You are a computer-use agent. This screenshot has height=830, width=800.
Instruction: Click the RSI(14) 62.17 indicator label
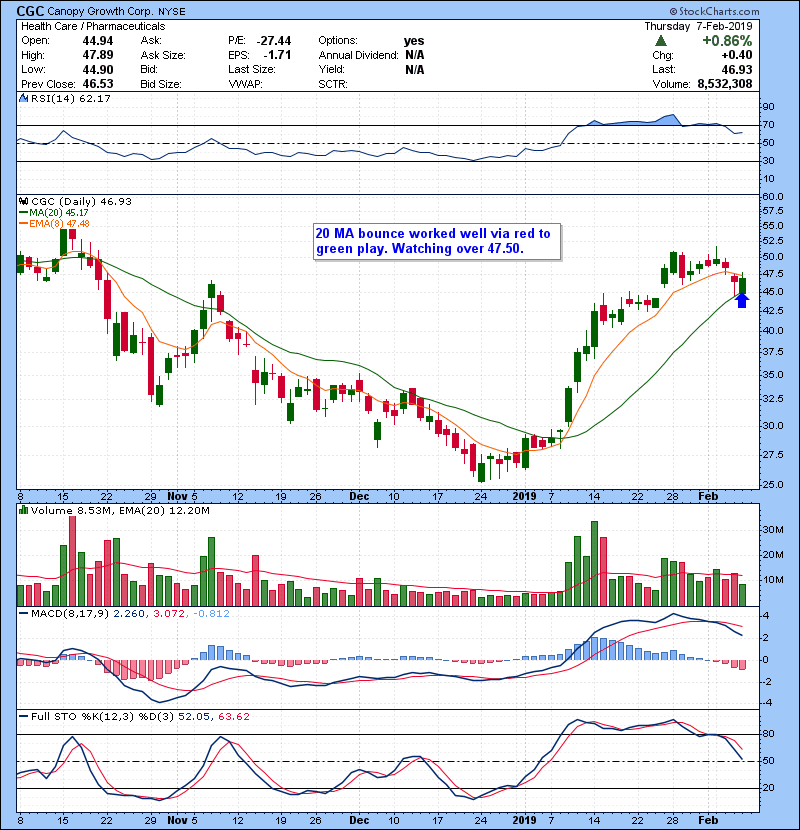click(x=71, y=98)
